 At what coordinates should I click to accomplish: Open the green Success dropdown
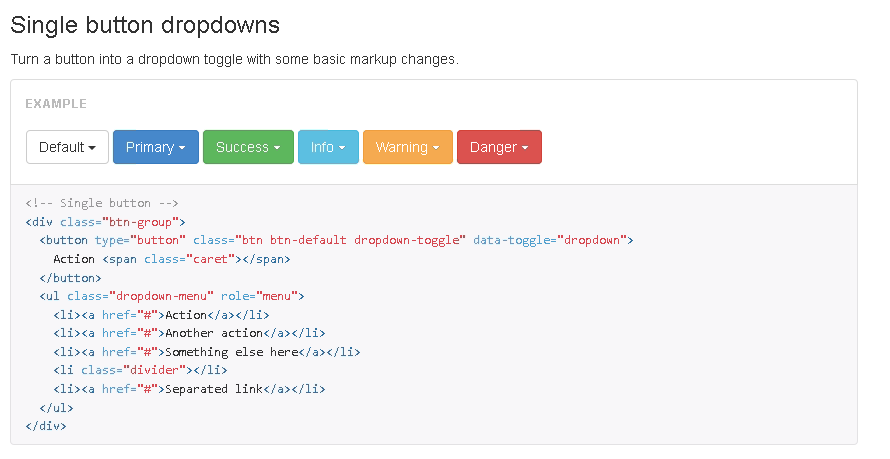point(248,147)
